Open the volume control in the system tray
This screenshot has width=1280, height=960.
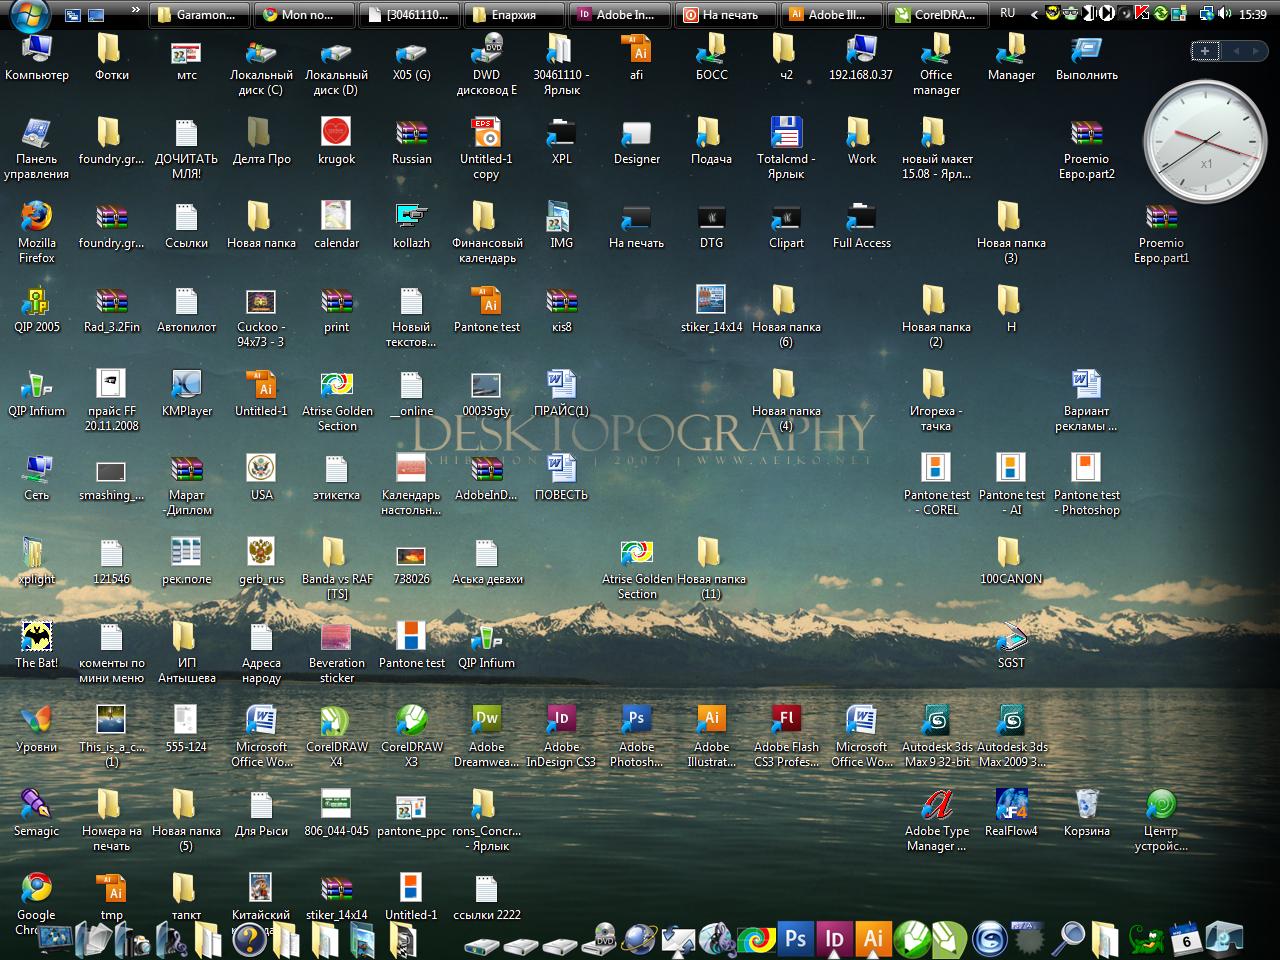pos(1224,14)
